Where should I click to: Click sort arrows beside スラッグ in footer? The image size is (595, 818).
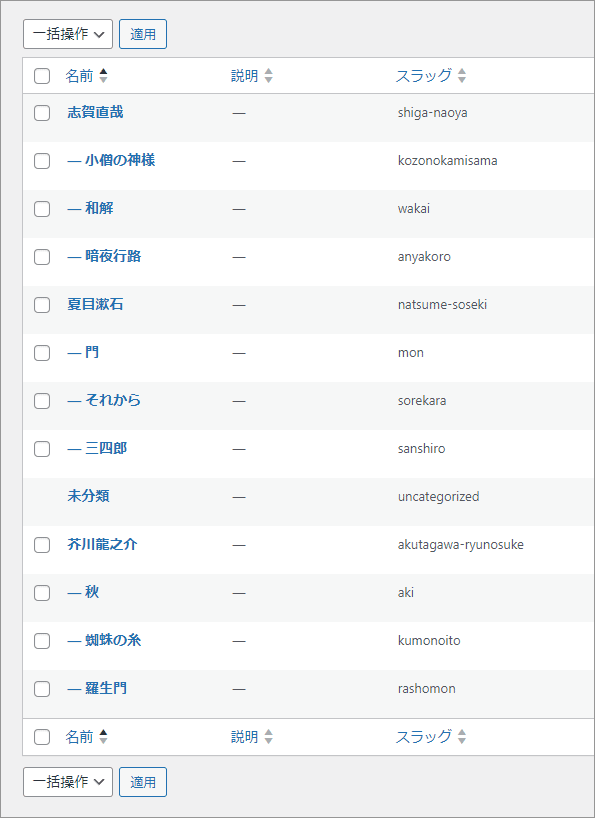462,737
